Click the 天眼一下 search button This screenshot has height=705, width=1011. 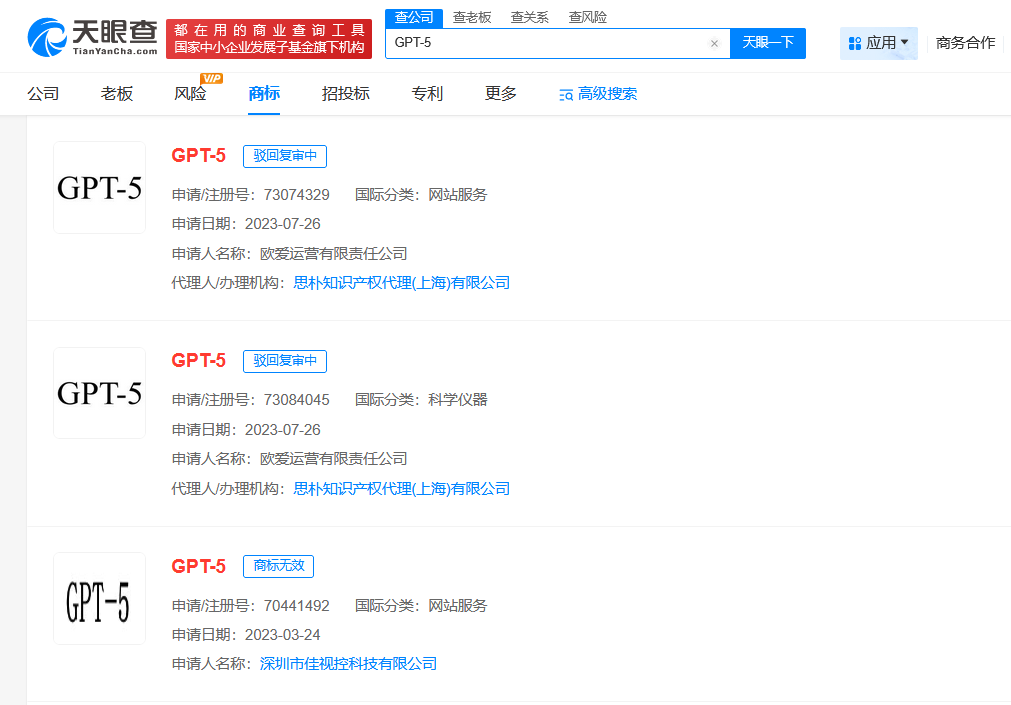pyautogui.click(x=767, y=43)
